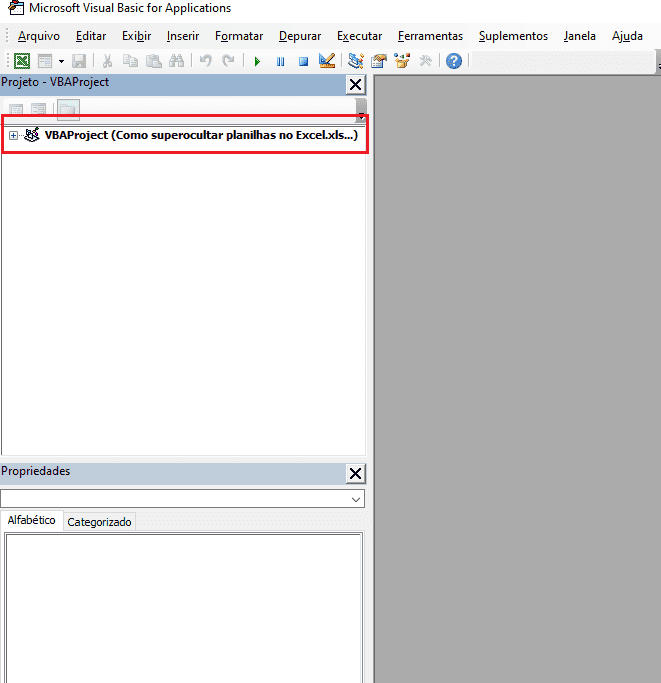
Task: Click the main toolbar grip handle
Action: [8, 61]
